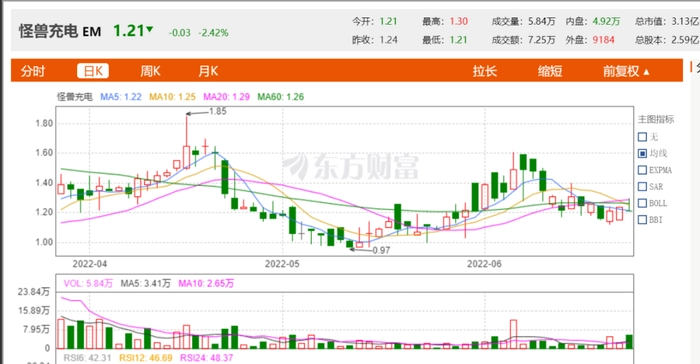700x364 pixels.
Task: Click the 拉长 stretch button
Action: tap(485, 71)
